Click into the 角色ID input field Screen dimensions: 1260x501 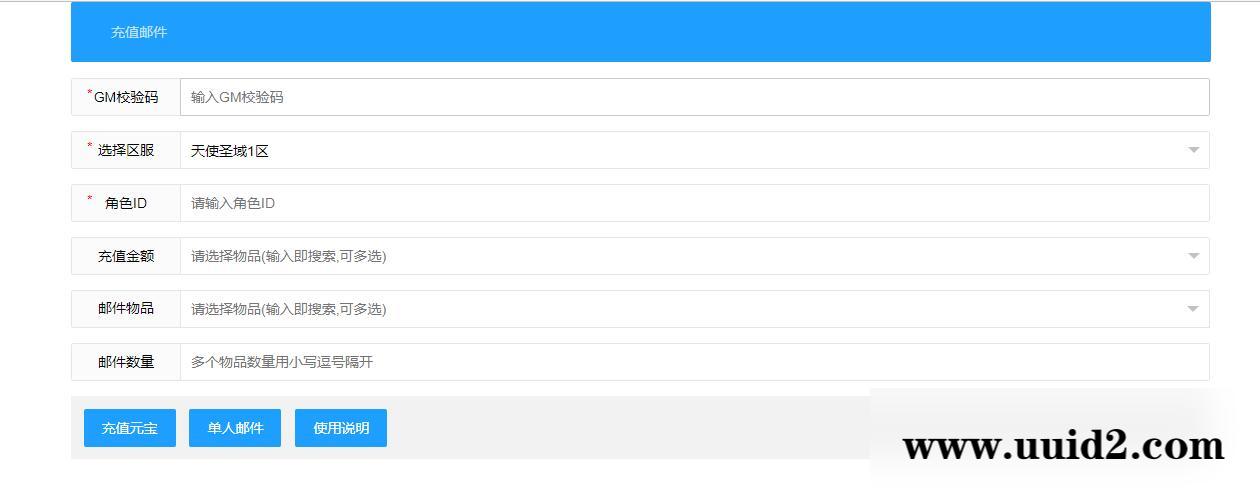point(694,203)
